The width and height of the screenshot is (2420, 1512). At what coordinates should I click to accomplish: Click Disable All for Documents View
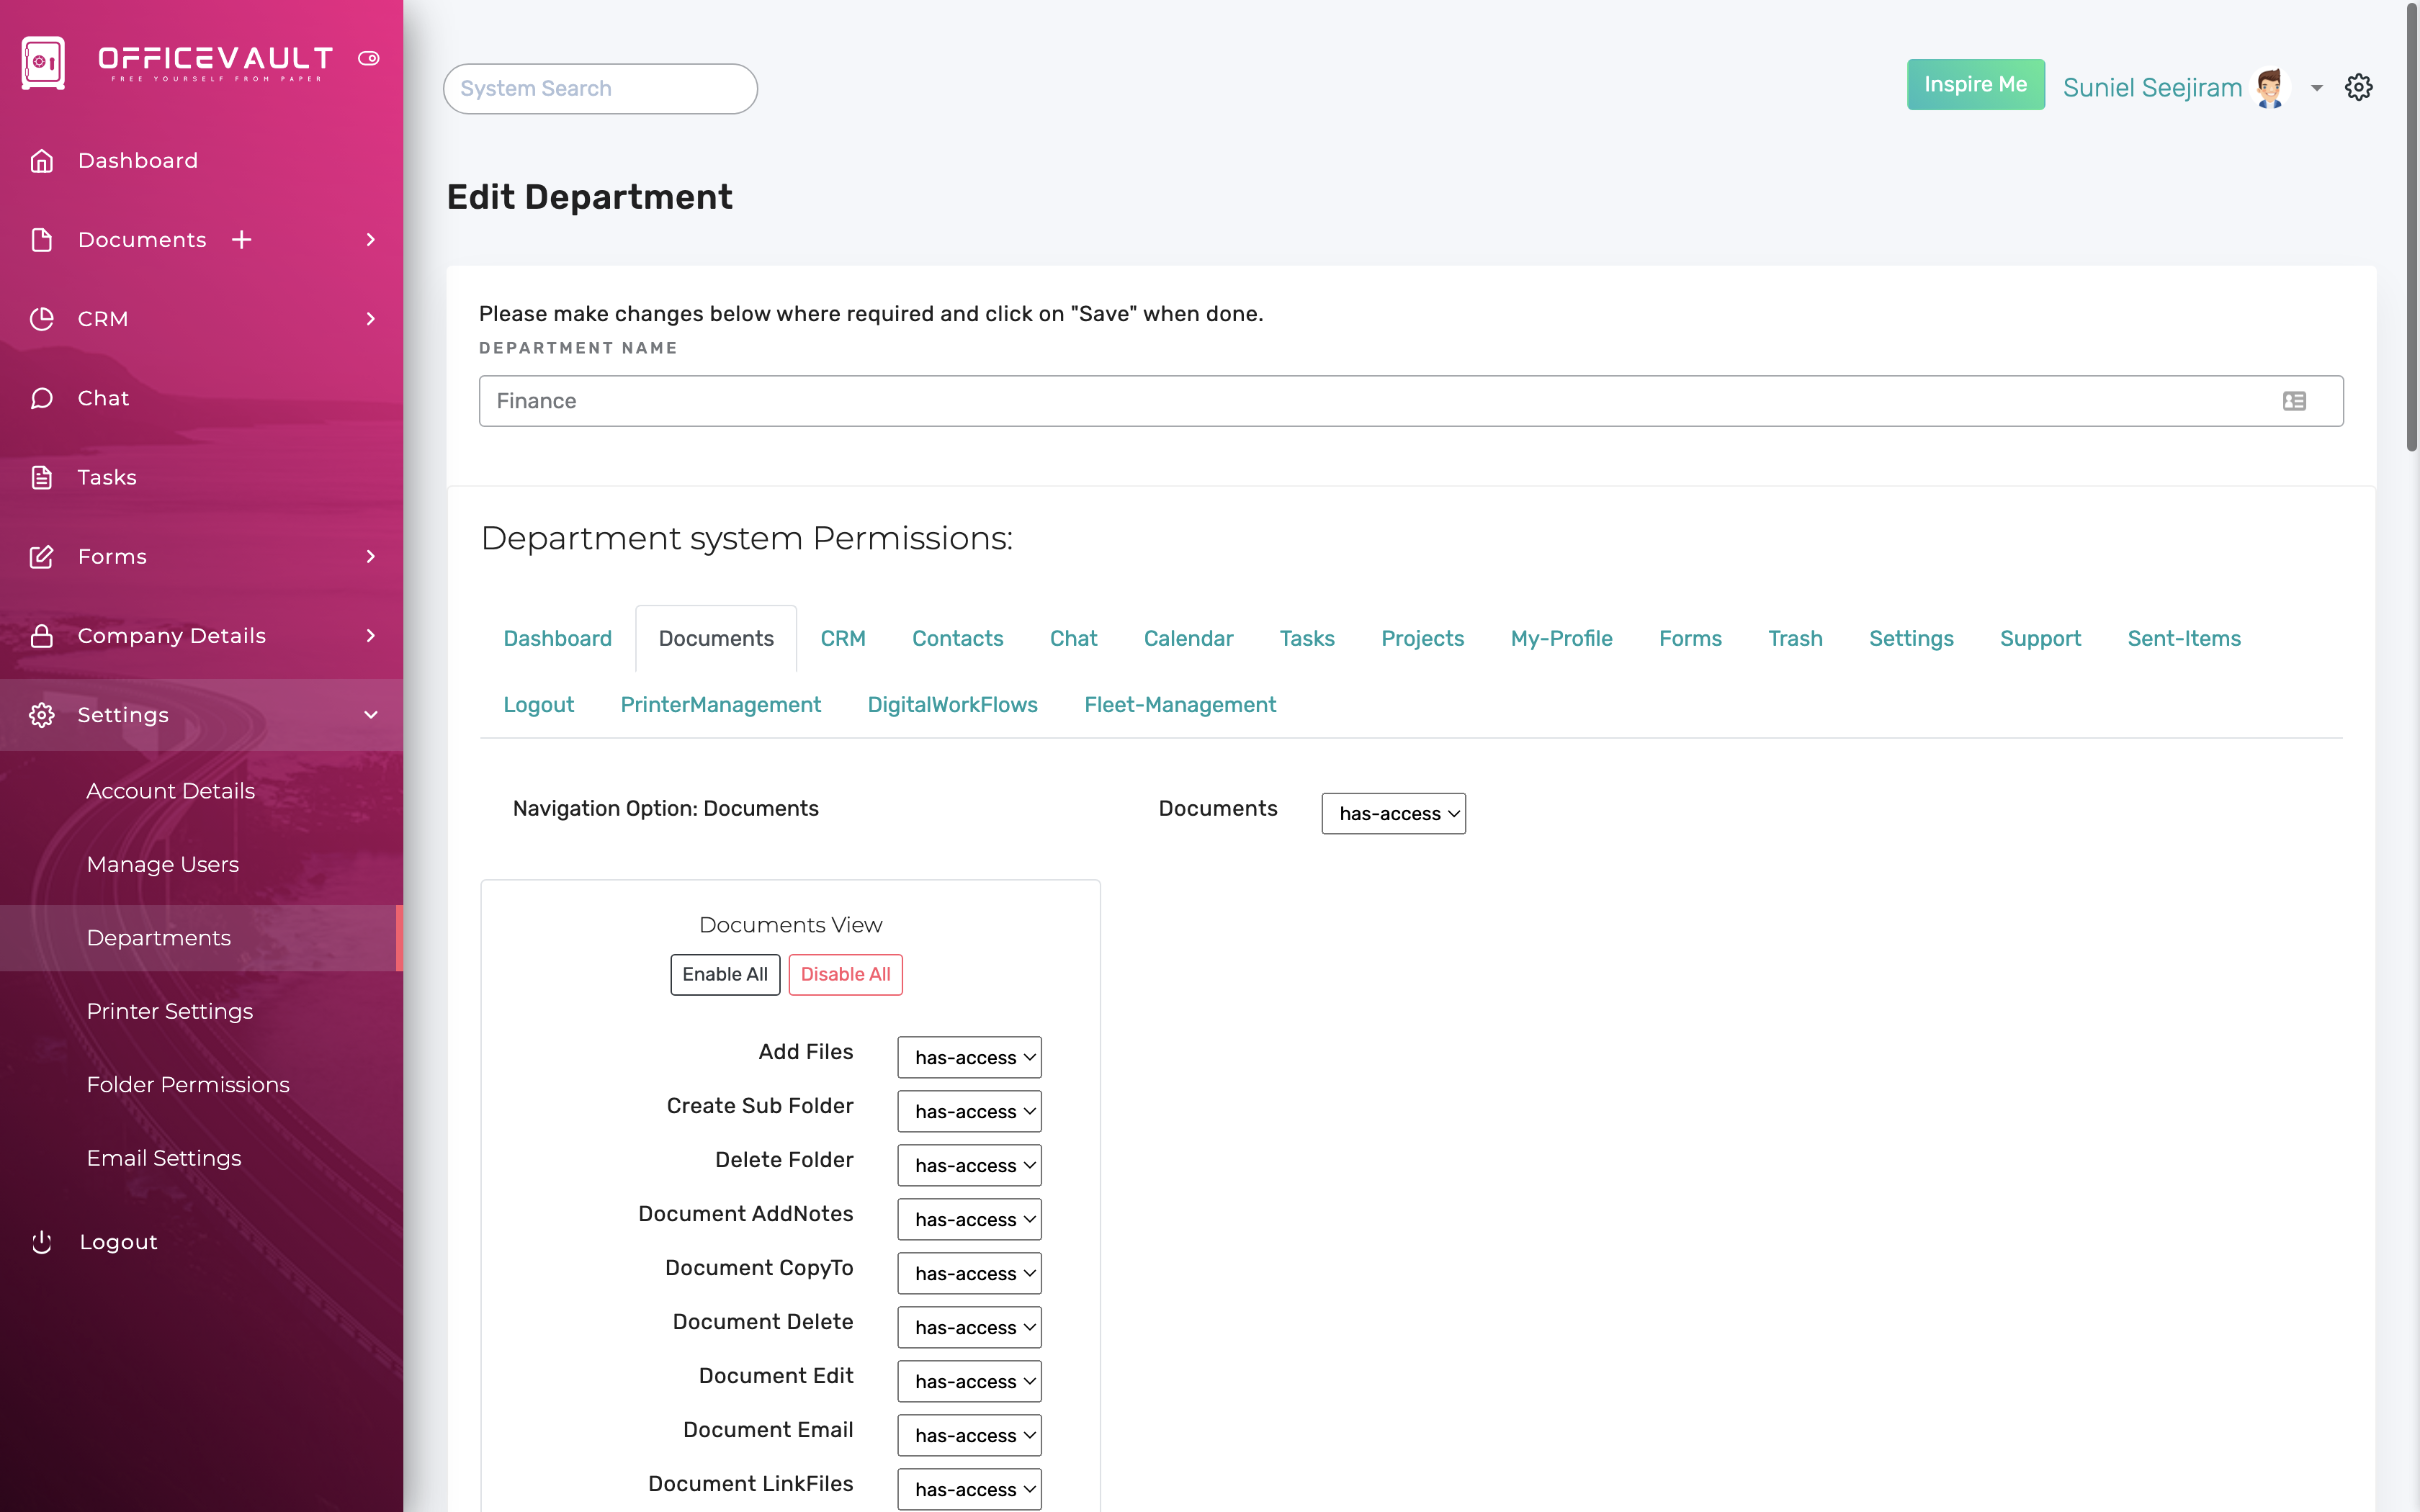(845, 974)
